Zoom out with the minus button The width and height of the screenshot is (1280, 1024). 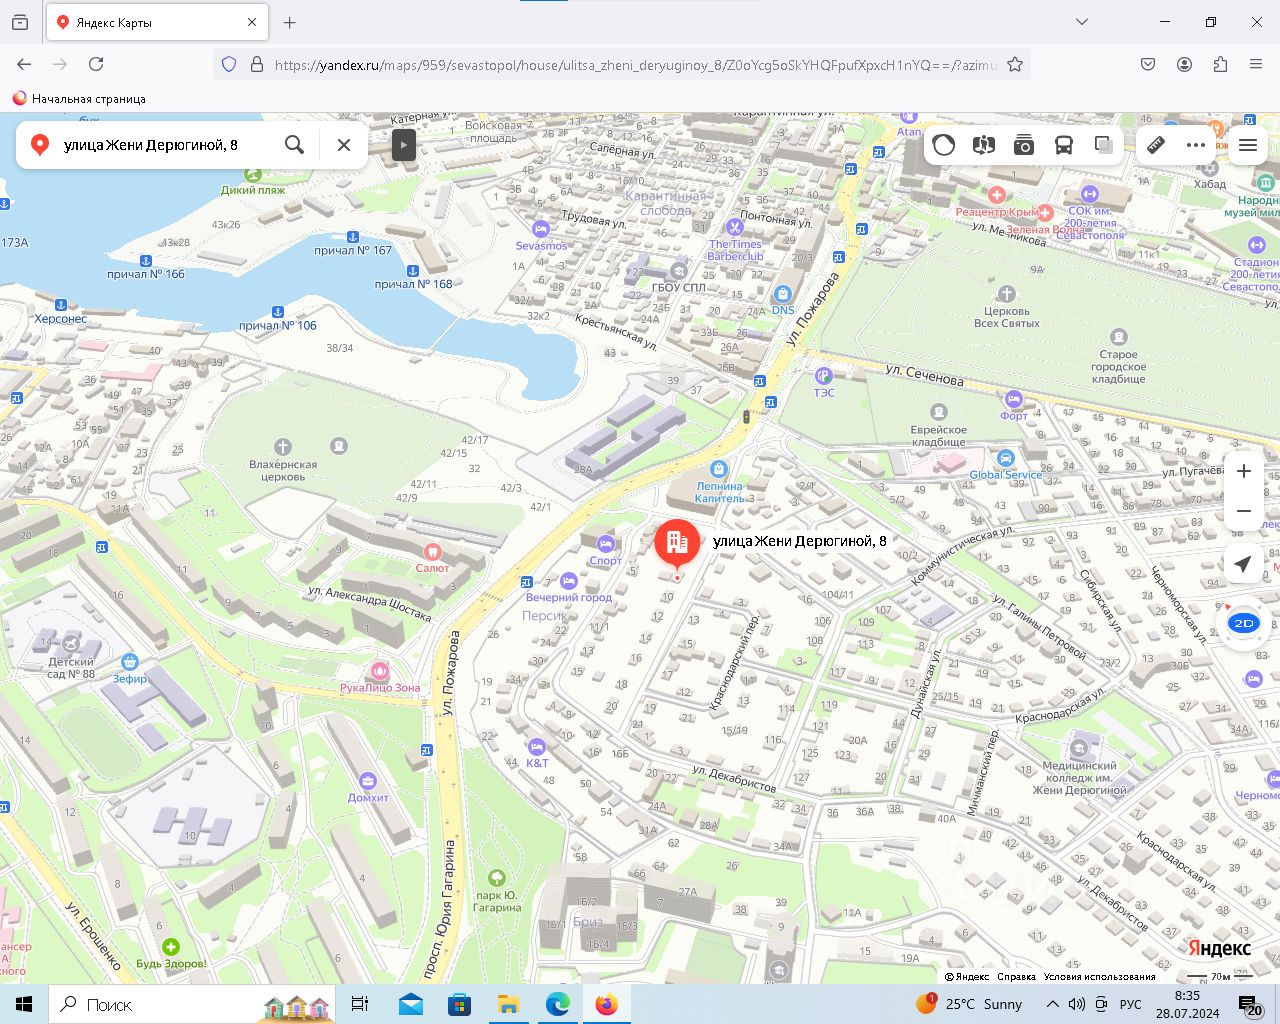1244,511
